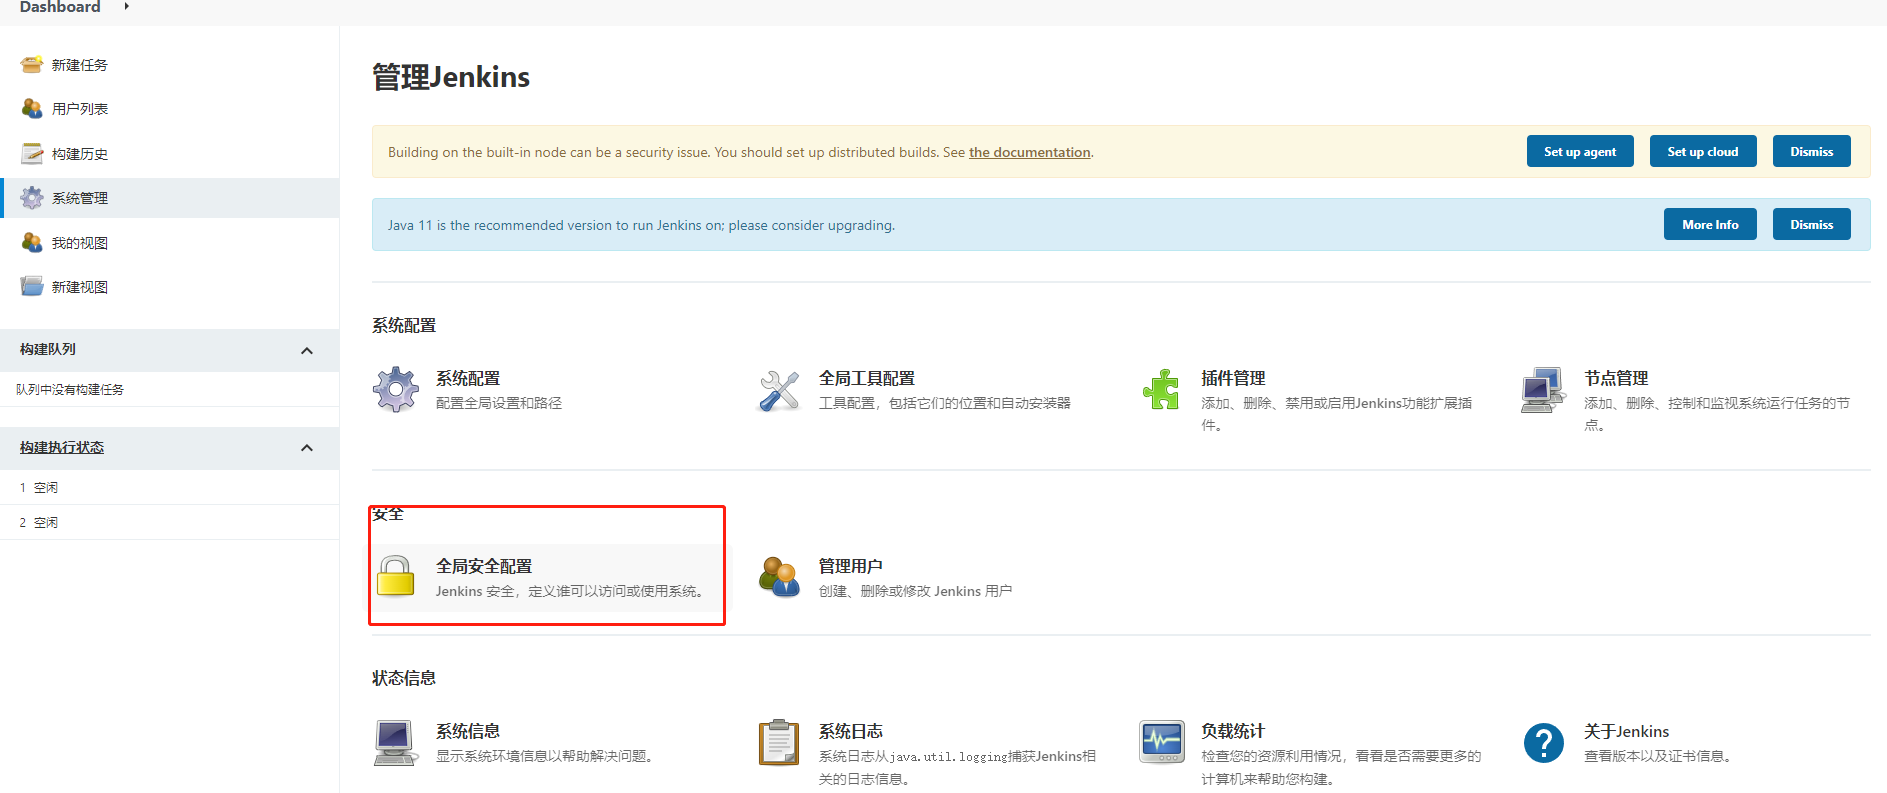Open 新建任务 in the sidebar
This screenshot has width=1887, height=793.
80,65
